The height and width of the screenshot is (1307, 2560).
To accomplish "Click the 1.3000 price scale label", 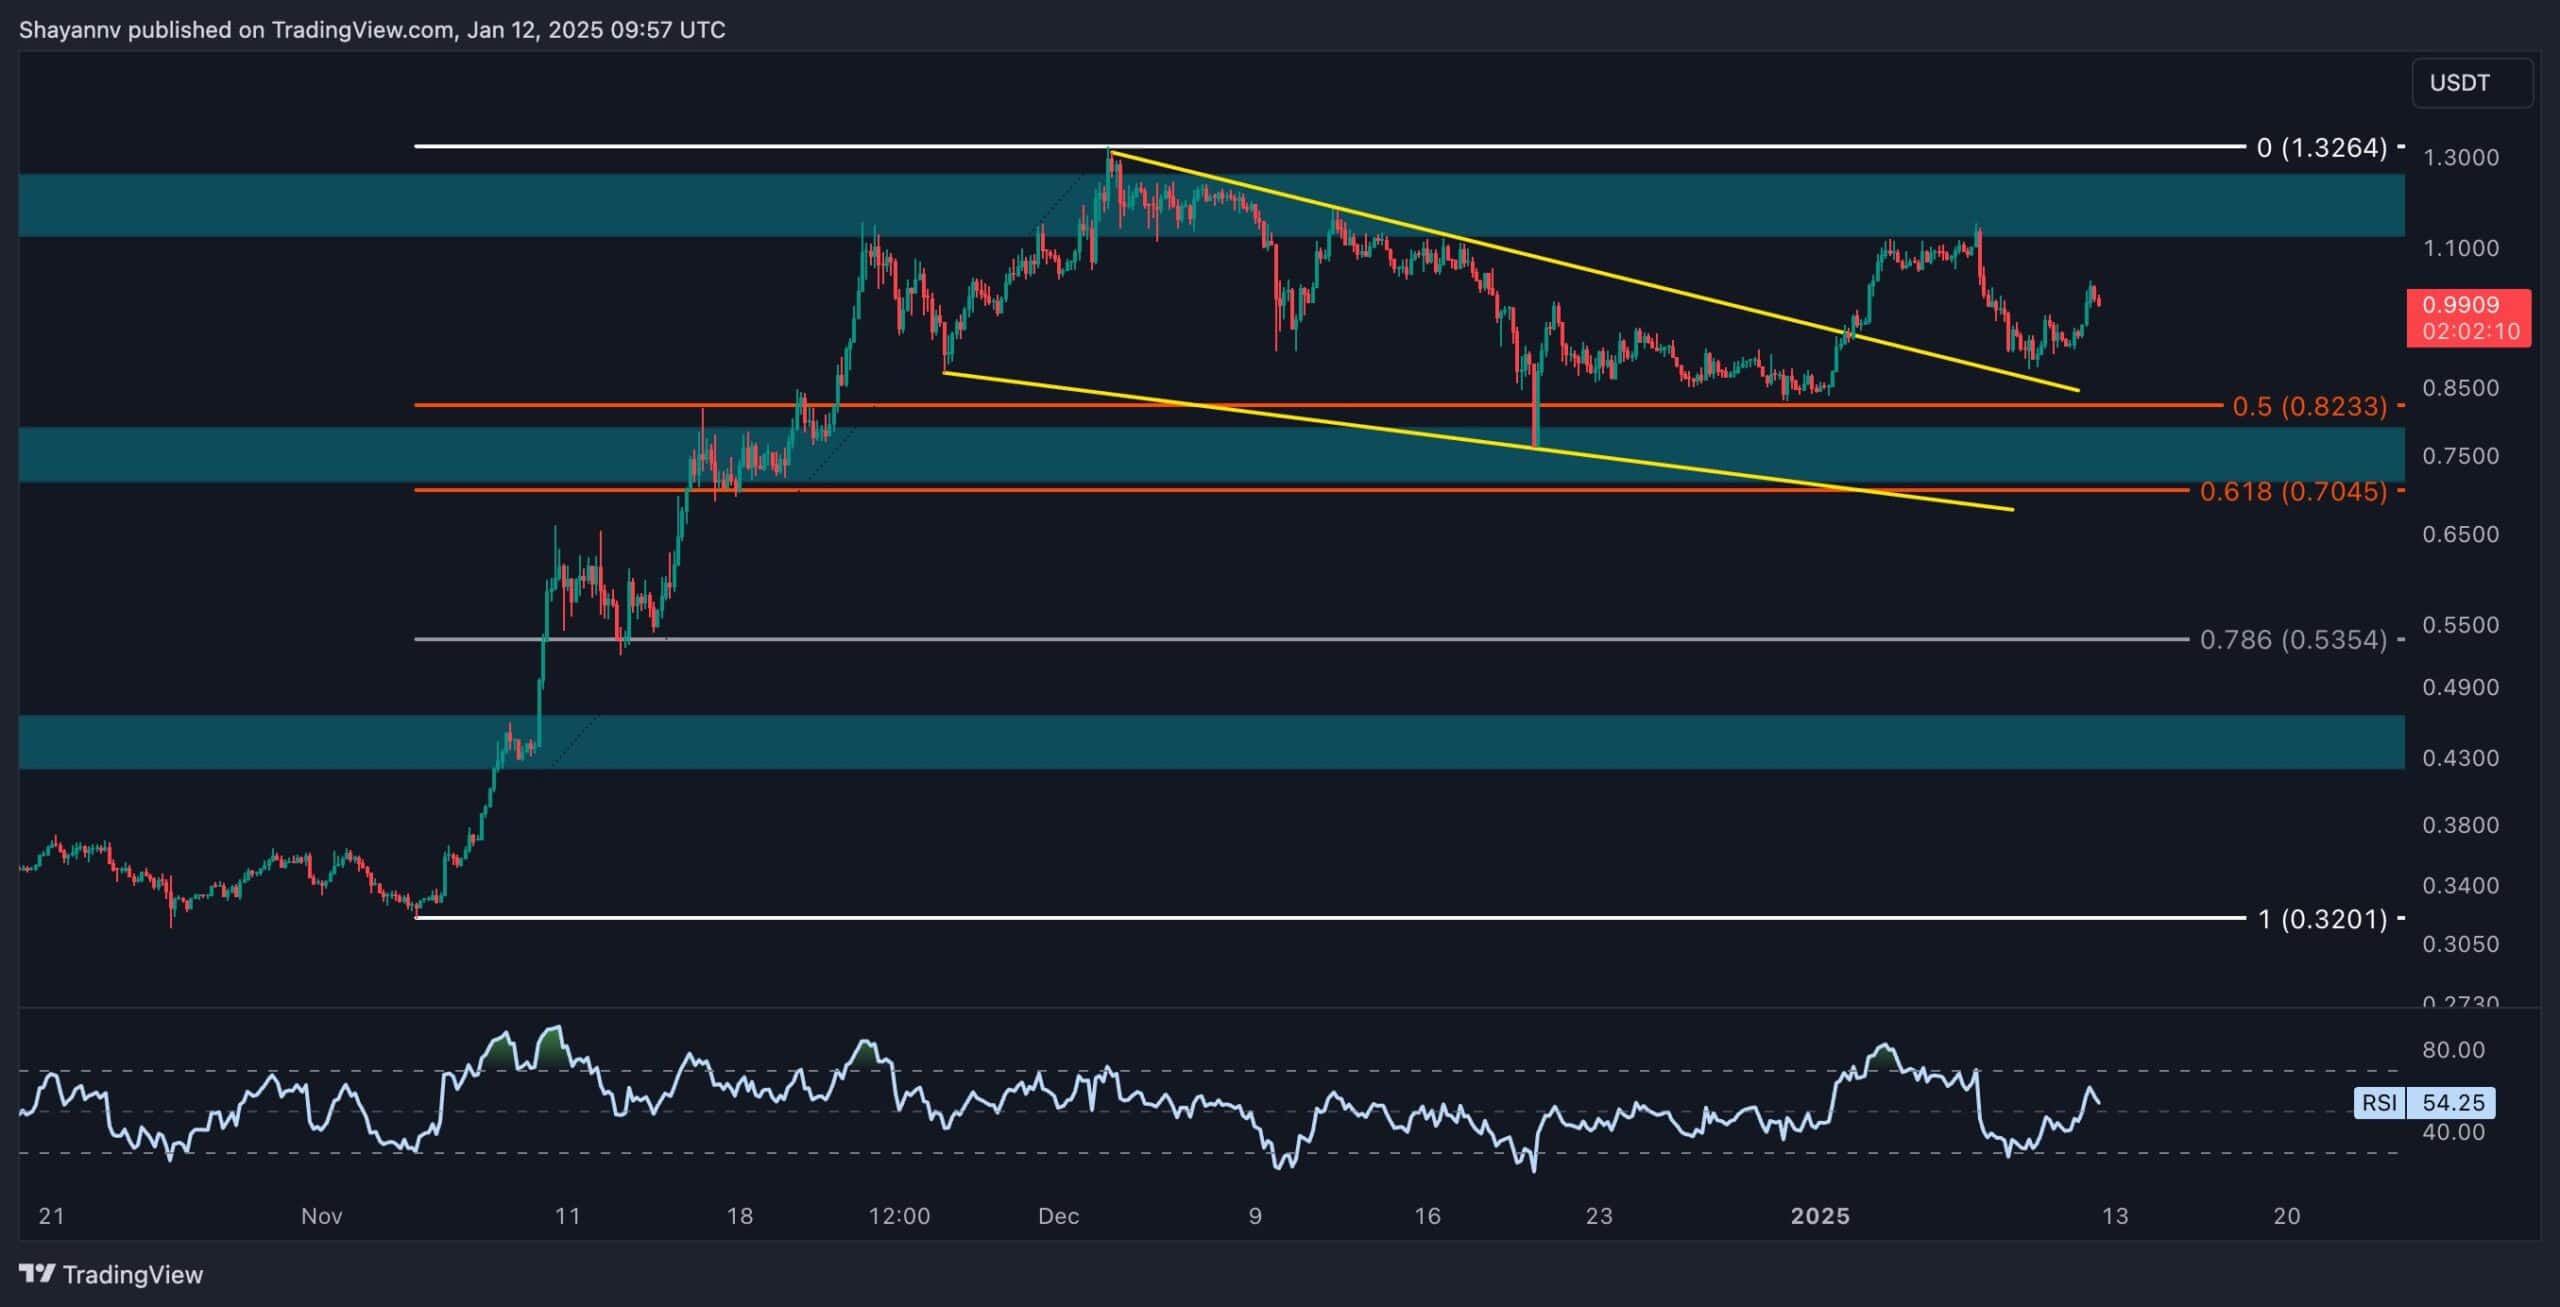I will pos(2459,157).
